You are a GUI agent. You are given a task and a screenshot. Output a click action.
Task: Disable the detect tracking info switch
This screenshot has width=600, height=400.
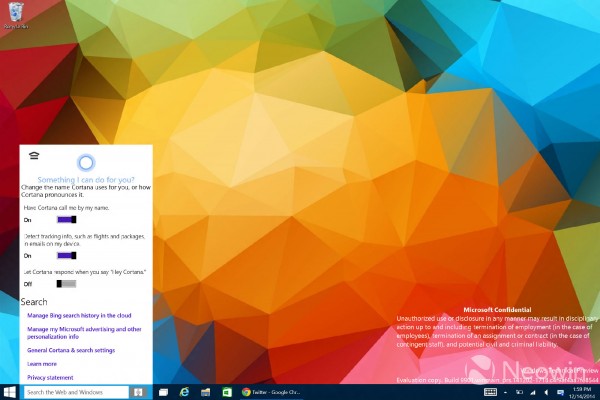point(67,255)
